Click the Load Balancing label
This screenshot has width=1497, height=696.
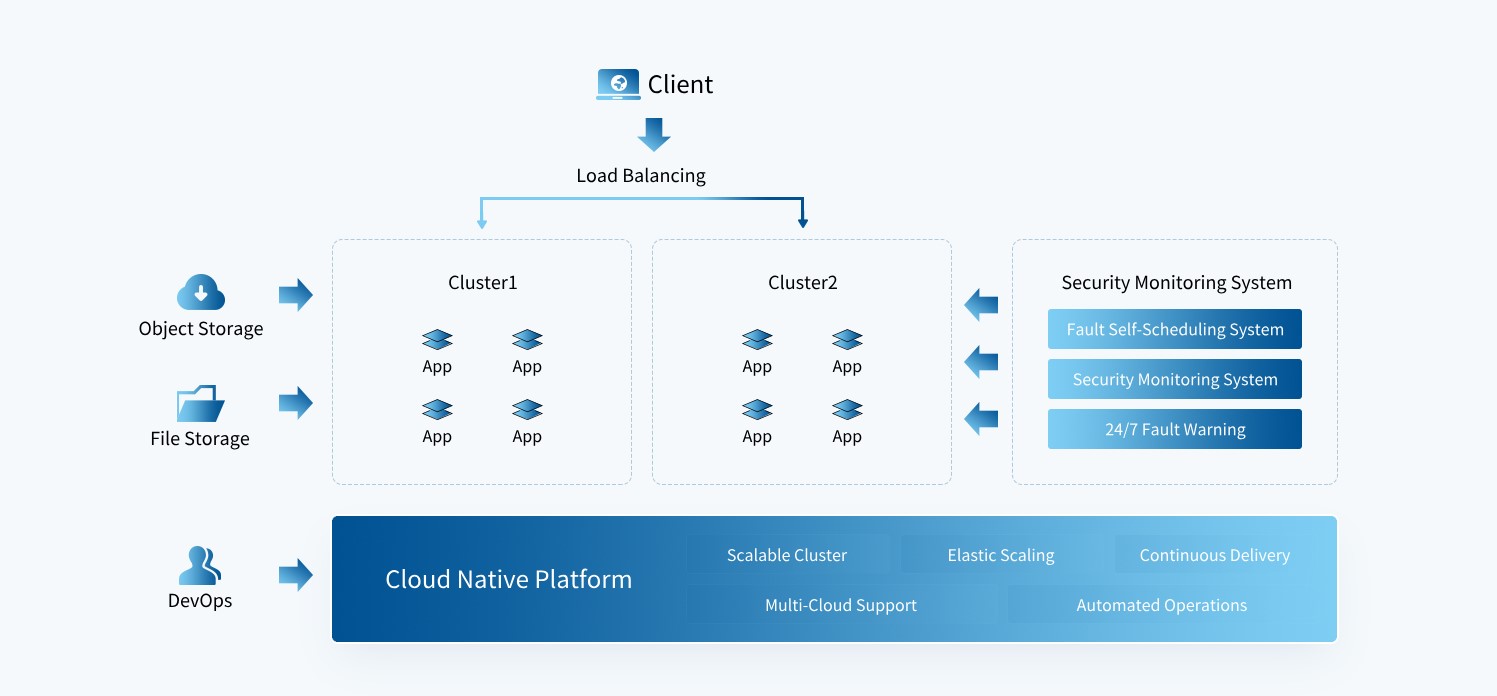click(641, 176)
